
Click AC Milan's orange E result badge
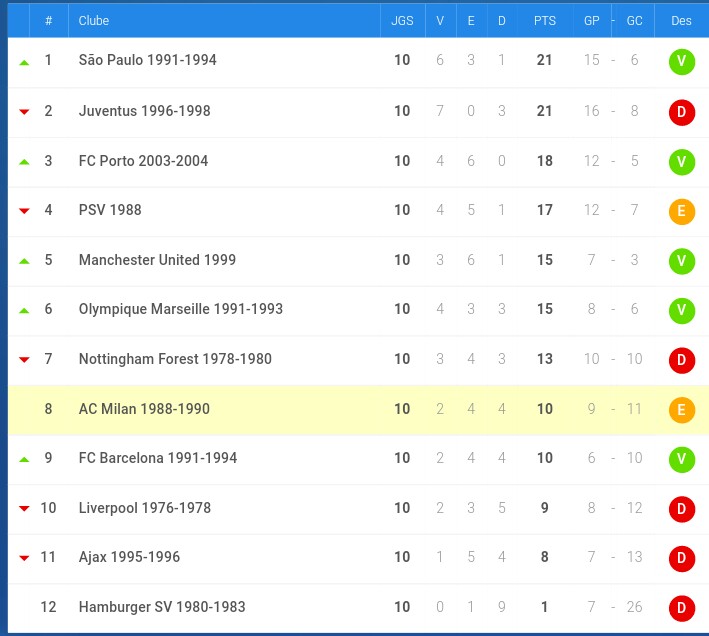coord(681,410)
